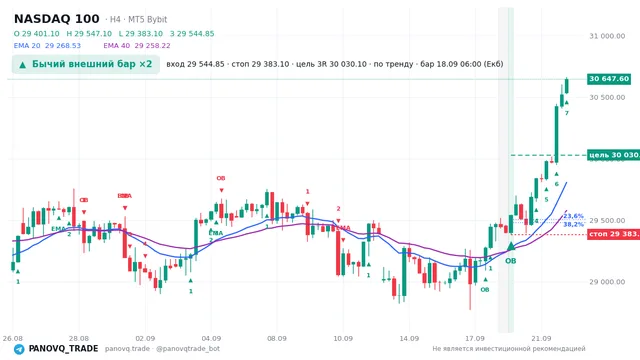640x360 pixels.
Task: Click the Telegram logo icon beside PANOVQ_TRADE
Action: click(19, 349)
